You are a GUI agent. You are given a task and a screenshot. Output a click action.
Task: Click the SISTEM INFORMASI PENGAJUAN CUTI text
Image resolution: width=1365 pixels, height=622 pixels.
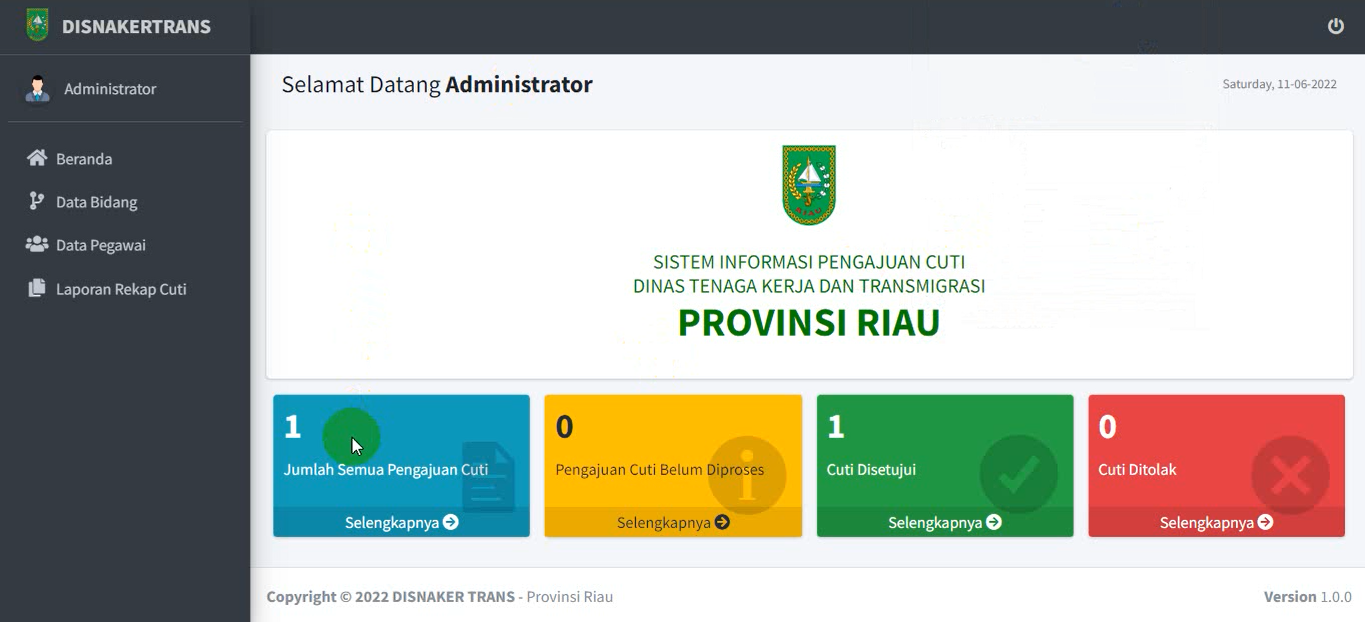click(809, 262)
